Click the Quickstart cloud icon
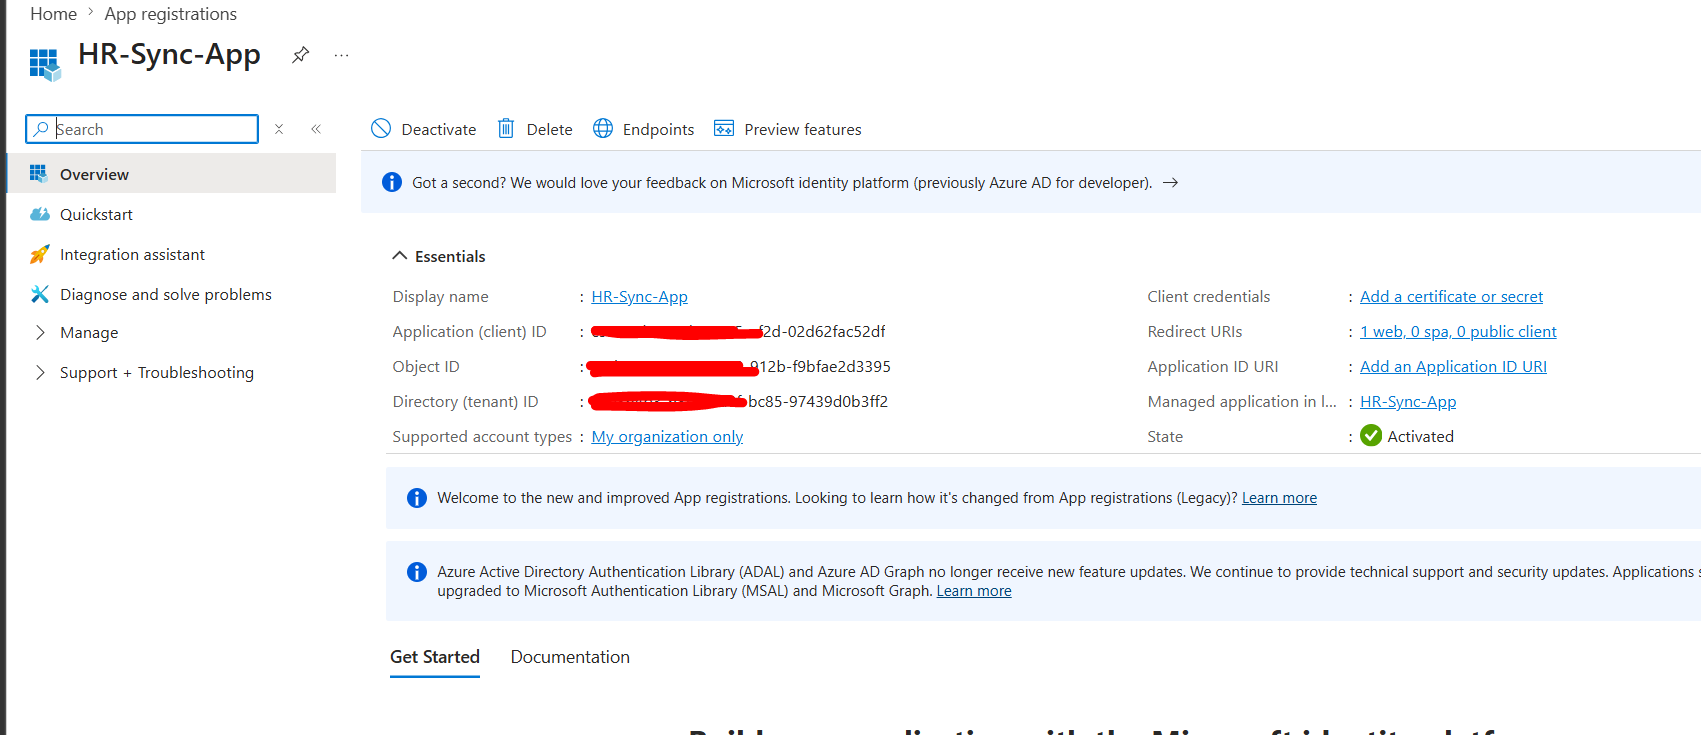This screenshot has width=1701, height=735. (40, 214)
